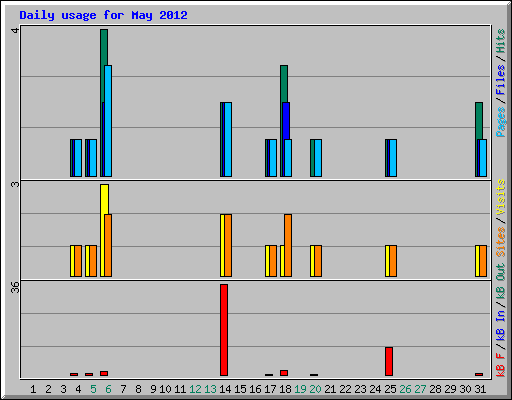
Task: Select day "11" on the x-axis
Action: 180,389
